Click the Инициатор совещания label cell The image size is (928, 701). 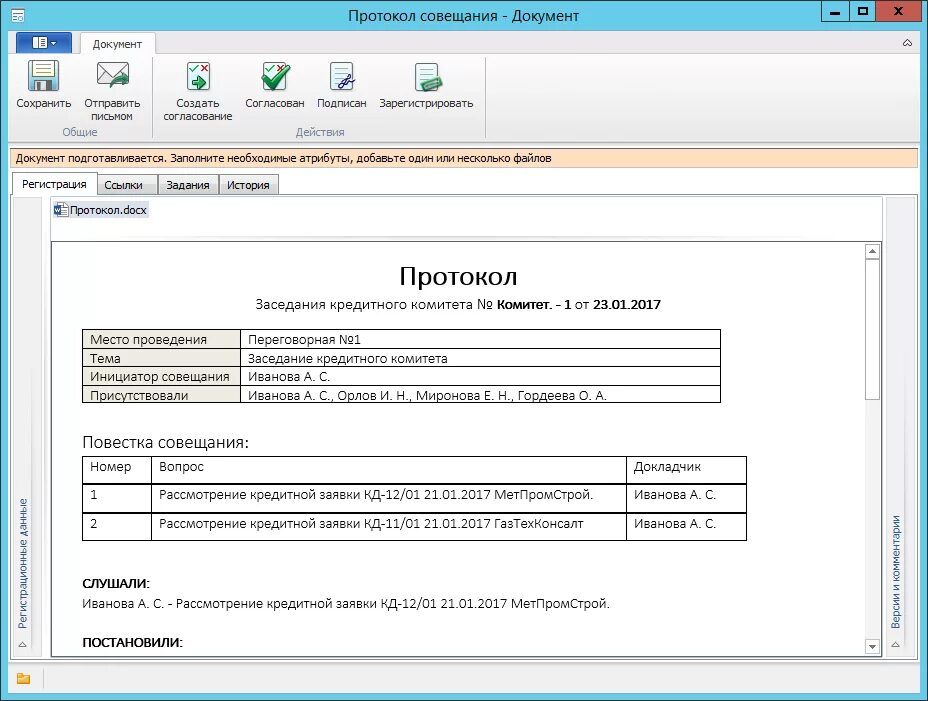(x=162, y=376)
